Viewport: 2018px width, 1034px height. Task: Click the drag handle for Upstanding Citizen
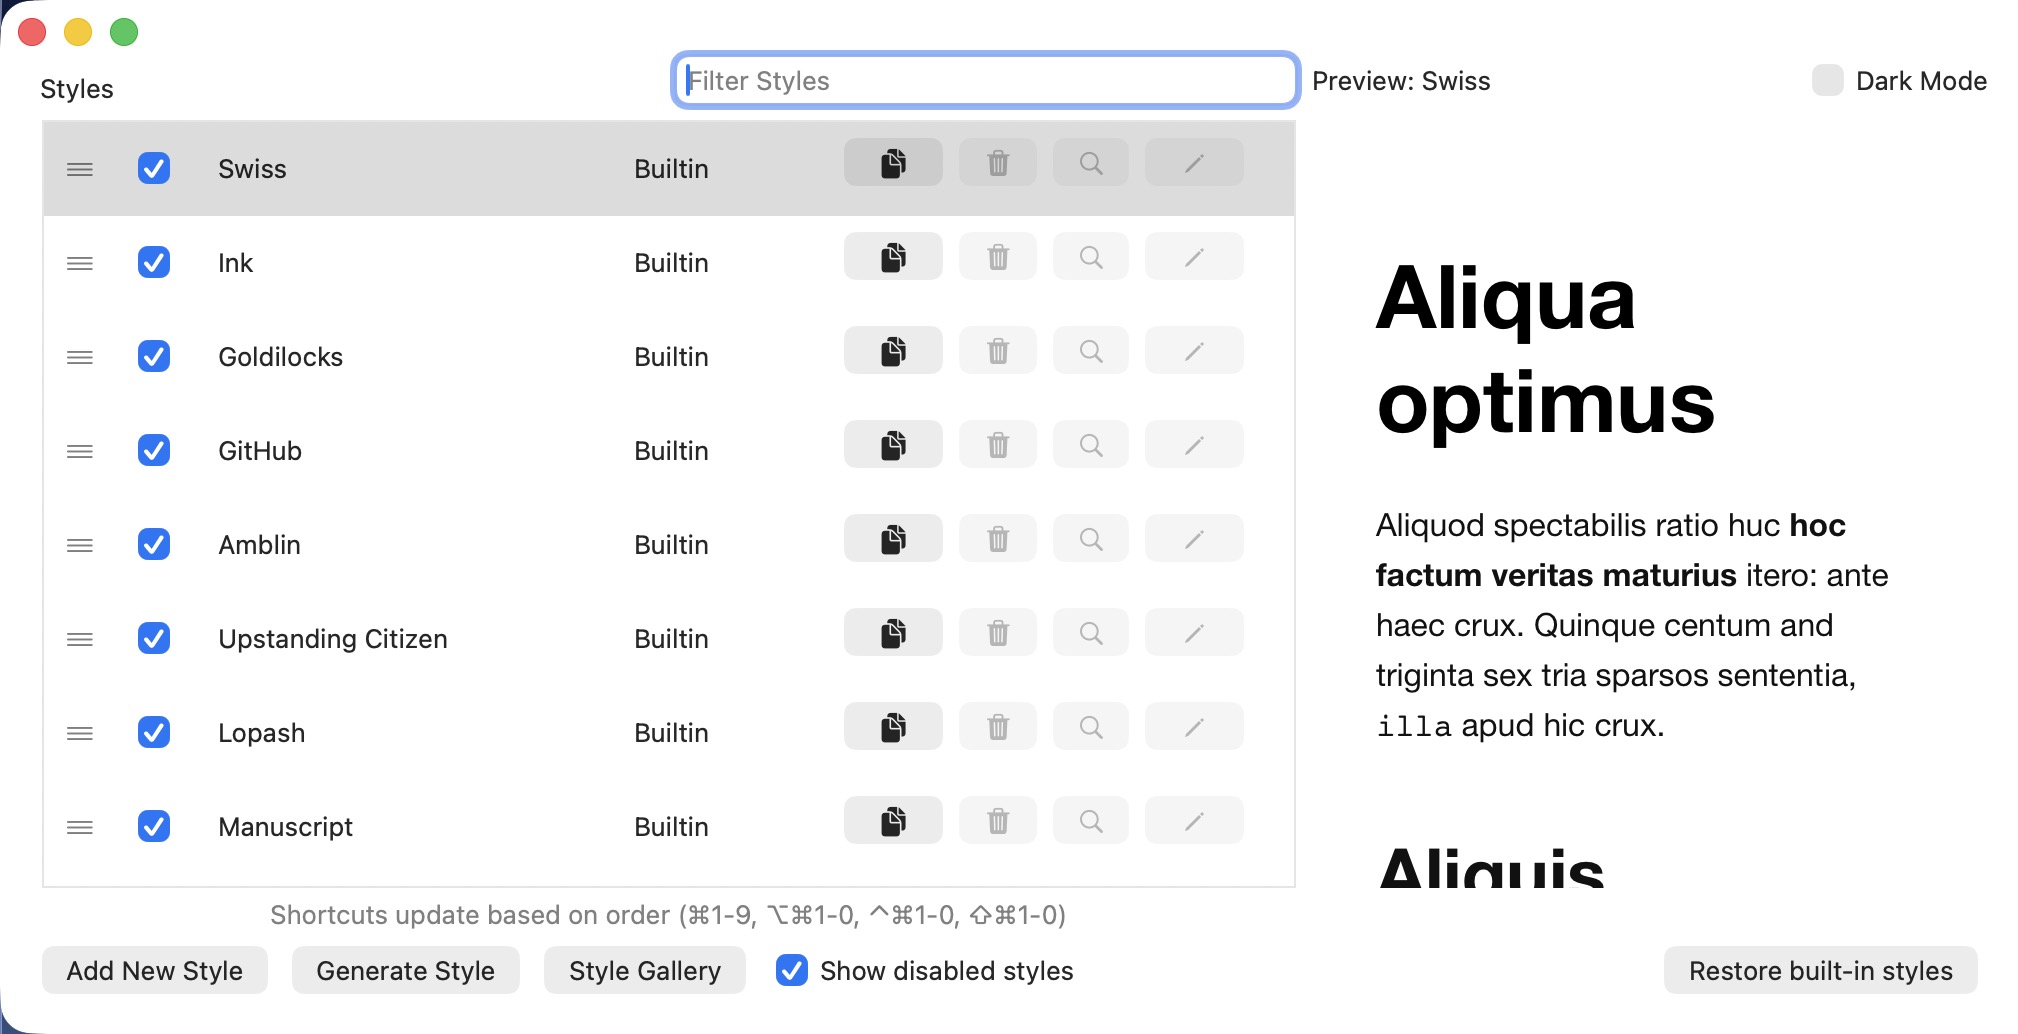tap(80, 639)
